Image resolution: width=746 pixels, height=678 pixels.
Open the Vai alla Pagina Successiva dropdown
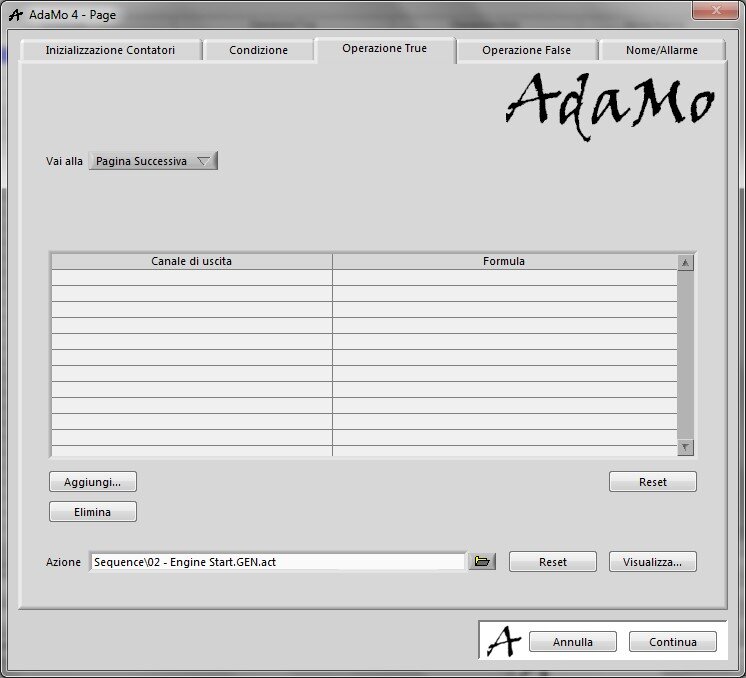[x=153, y=161]
